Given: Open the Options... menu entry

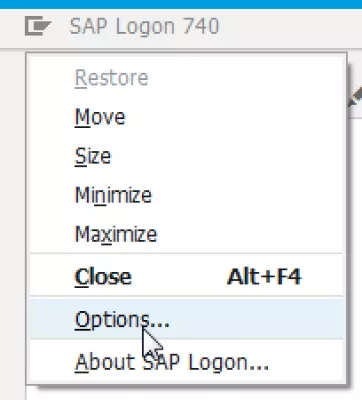Looking at the screenshot, I should pos(186,319).
